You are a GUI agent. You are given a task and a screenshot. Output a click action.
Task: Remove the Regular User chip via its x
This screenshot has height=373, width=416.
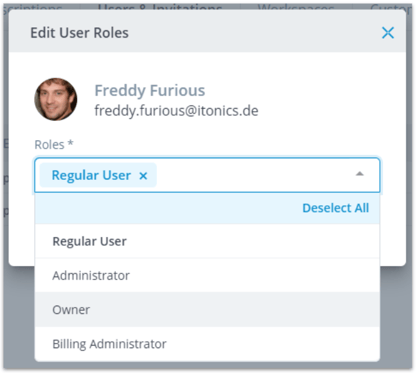[x=143, y=176]
